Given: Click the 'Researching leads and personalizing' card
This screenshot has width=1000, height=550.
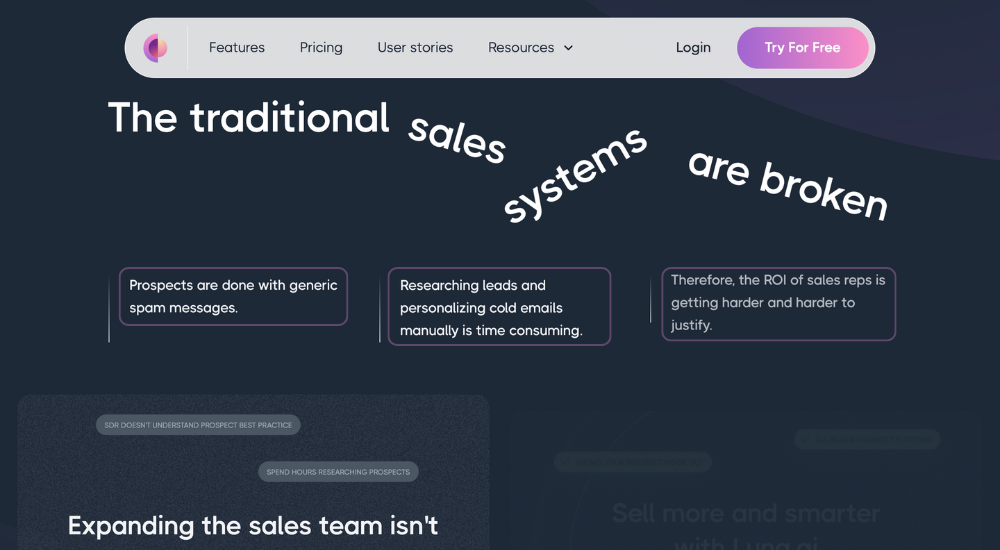Looking at the screenshot, I should tap(499, 306).
